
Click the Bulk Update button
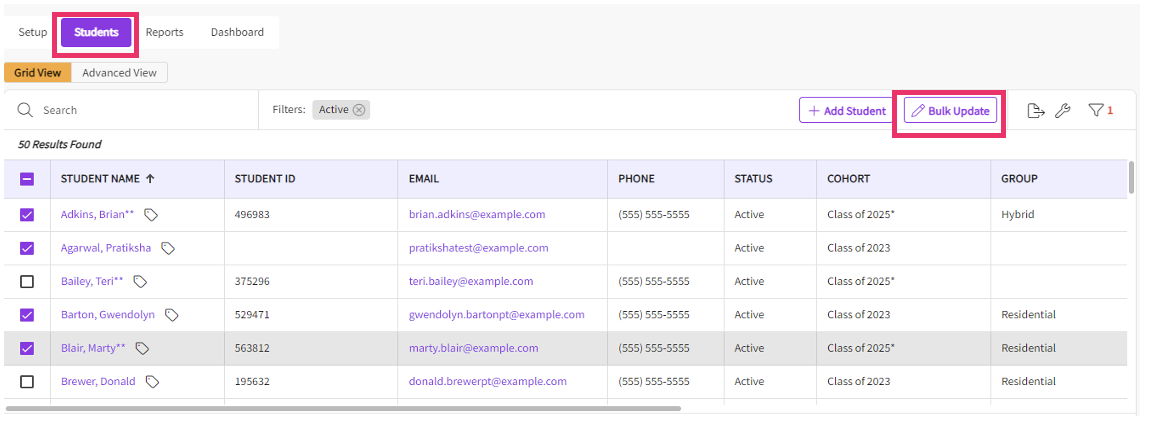950,111
